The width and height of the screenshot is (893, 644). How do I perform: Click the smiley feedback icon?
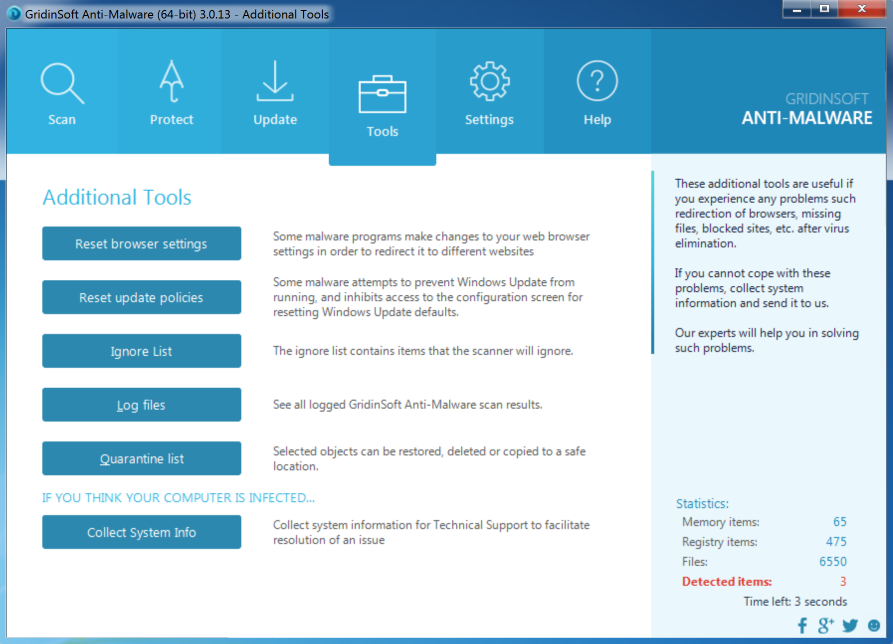point(874,626)
